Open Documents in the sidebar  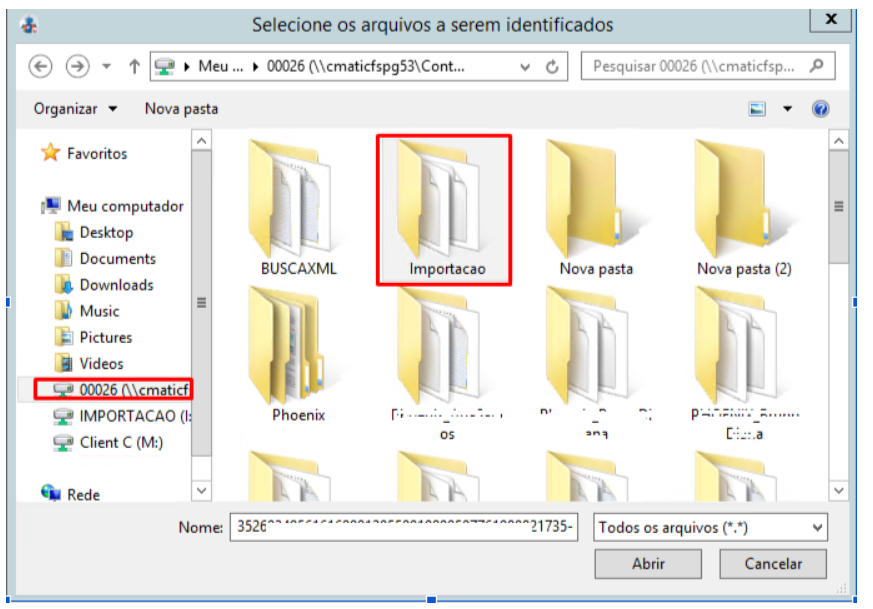click(x=105, y=258)
